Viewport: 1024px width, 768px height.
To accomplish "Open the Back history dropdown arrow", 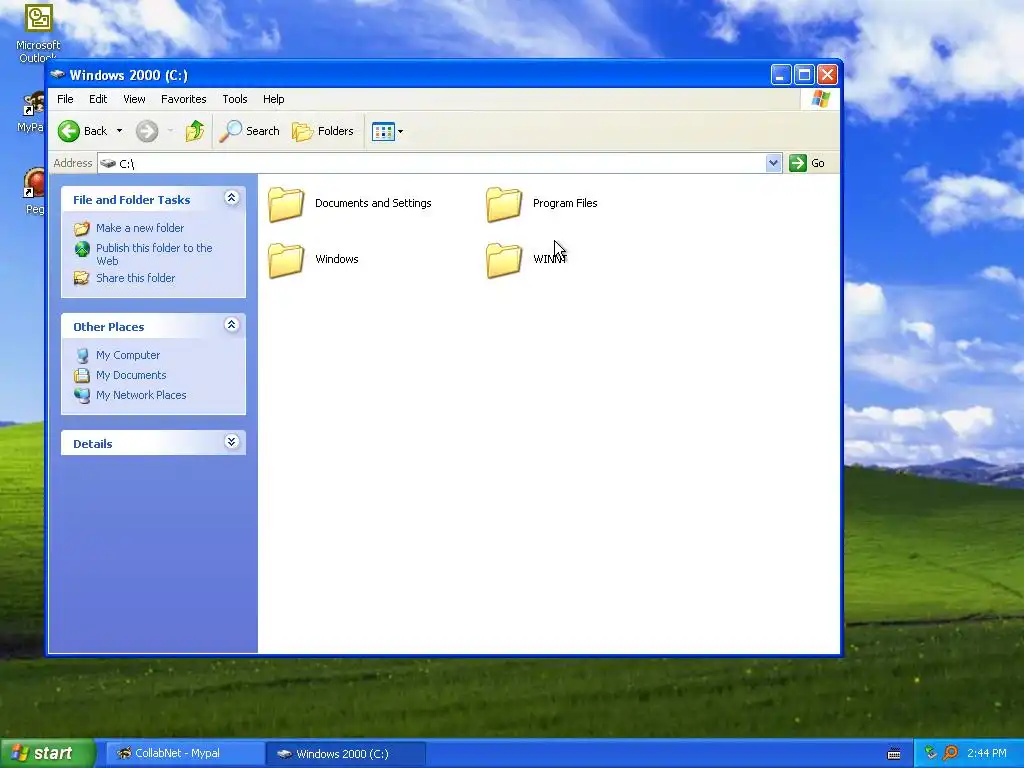I will click(x=120, y=131).
